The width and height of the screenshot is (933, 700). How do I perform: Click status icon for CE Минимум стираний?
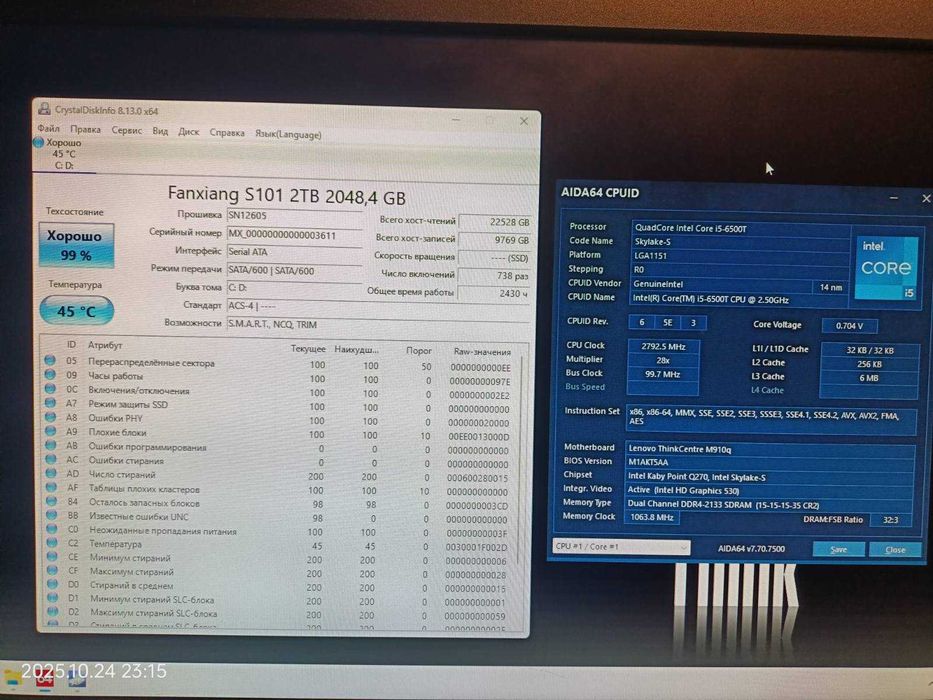52,557
